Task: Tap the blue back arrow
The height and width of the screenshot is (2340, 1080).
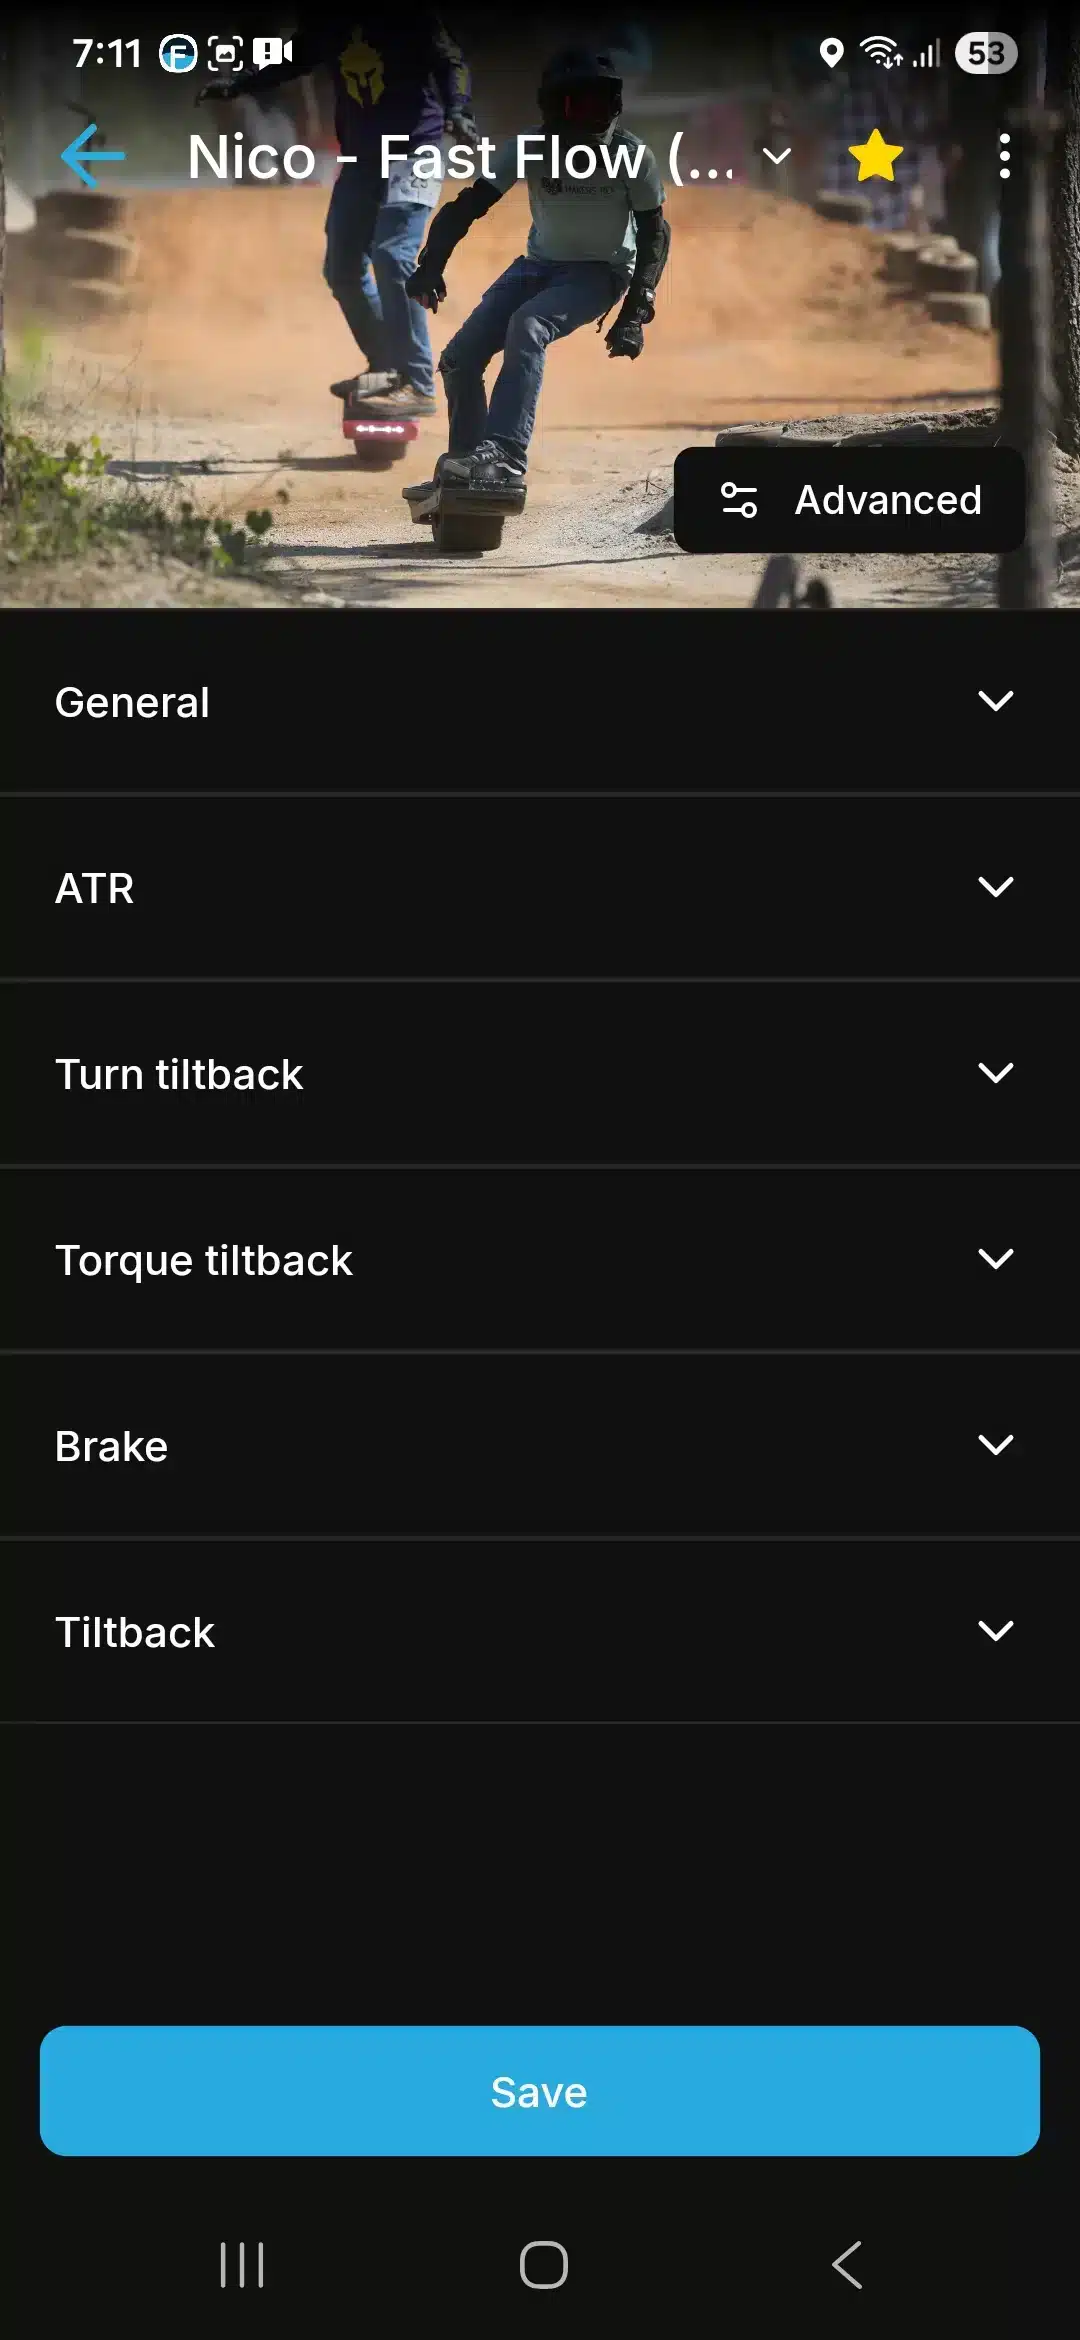Action: 93,156
